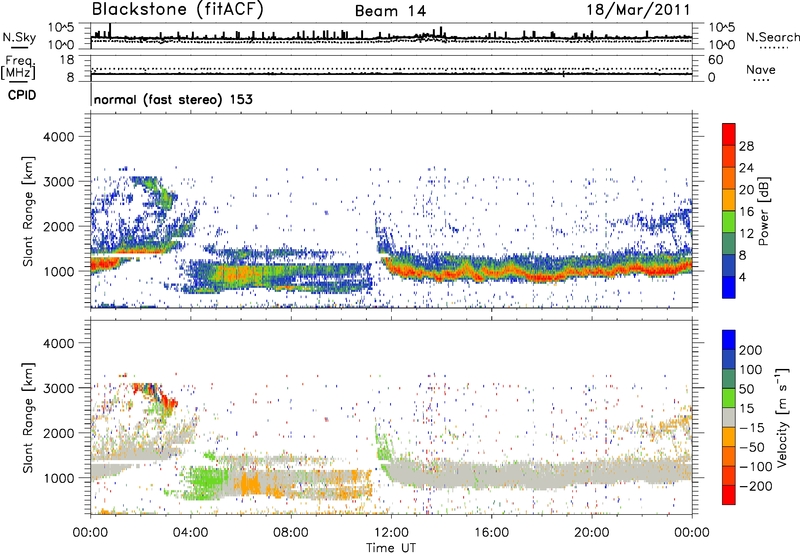Viewport: 800px width, 554px height.
Task: Click the power scale value '16'
Action: point(746,212)
